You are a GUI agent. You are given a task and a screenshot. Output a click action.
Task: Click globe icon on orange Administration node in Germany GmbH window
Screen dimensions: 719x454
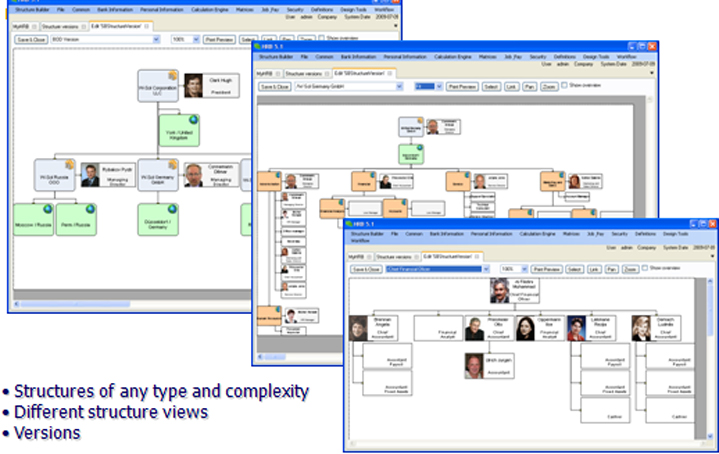point(277,175)
